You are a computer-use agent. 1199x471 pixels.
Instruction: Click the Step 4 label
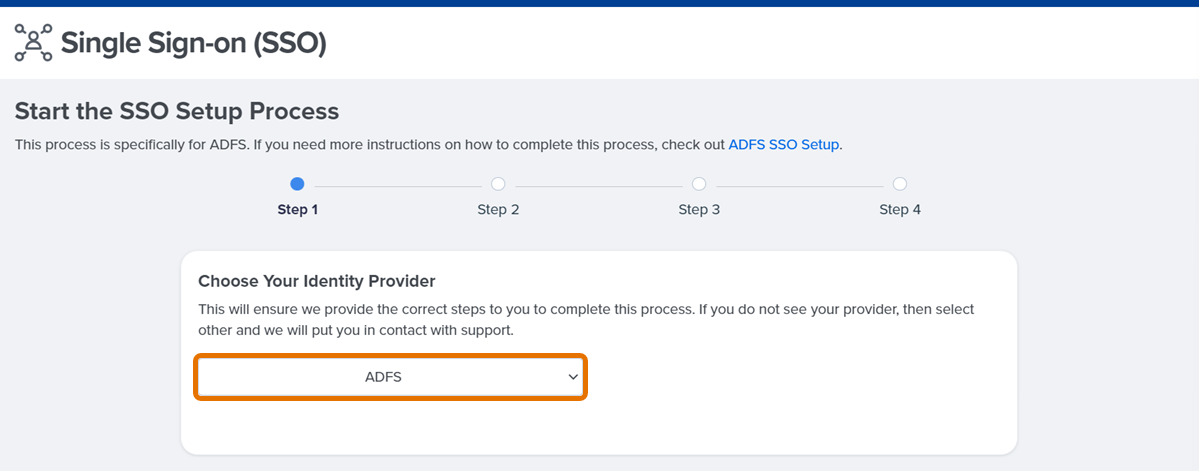tap(900, 210)
